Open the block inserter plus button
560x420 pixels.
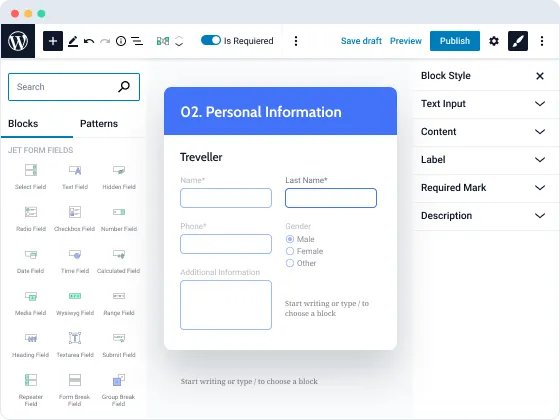click(x=53, y=41)
